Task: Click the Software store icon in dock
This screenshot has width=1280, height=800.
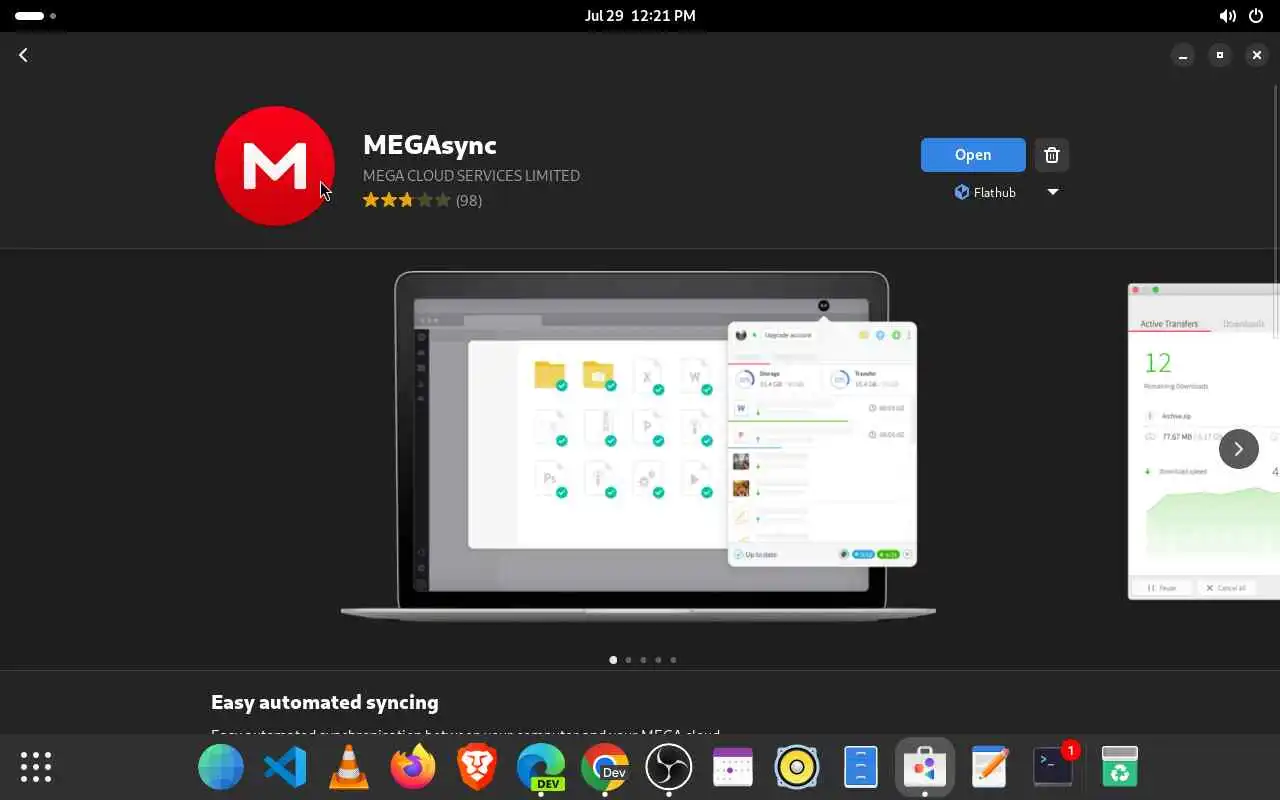Action: point(925,767)
